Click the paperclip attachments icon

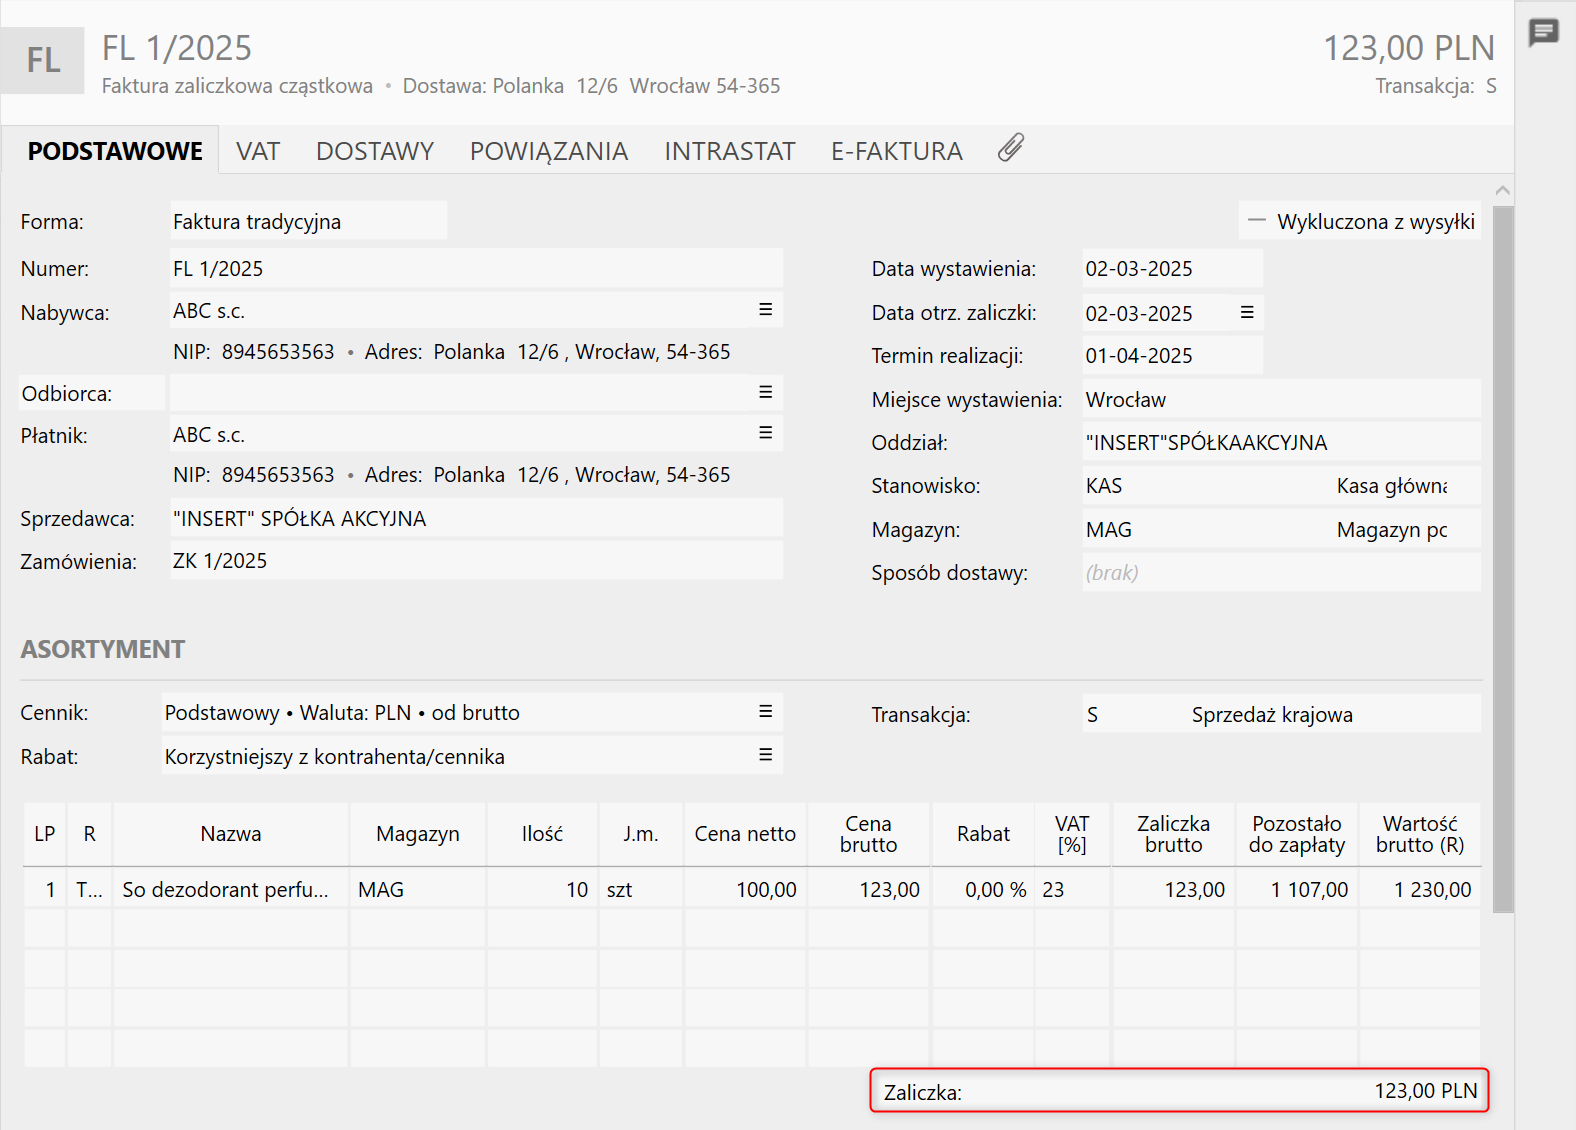[1011, 148]
